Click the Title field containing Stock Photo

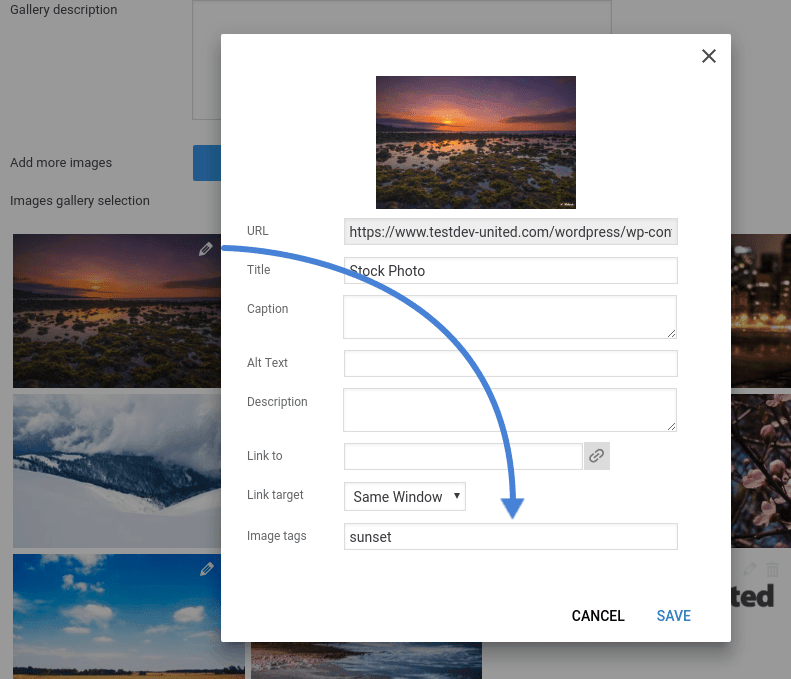[510, 271]
